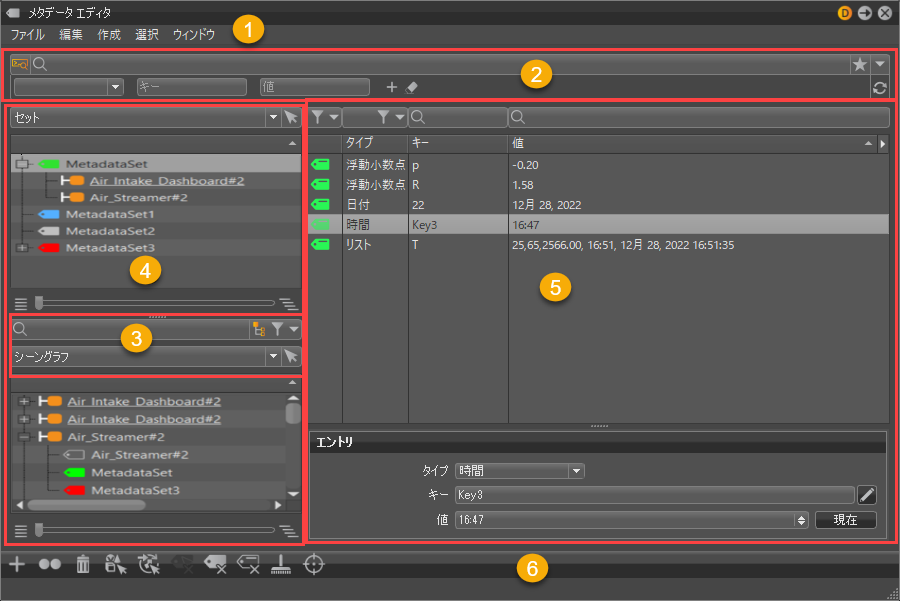Click the outlined tag remove icon in bottom toolbar
Image resolution: width=900 pixels, height=601 pixels.
tap(249, 564)
